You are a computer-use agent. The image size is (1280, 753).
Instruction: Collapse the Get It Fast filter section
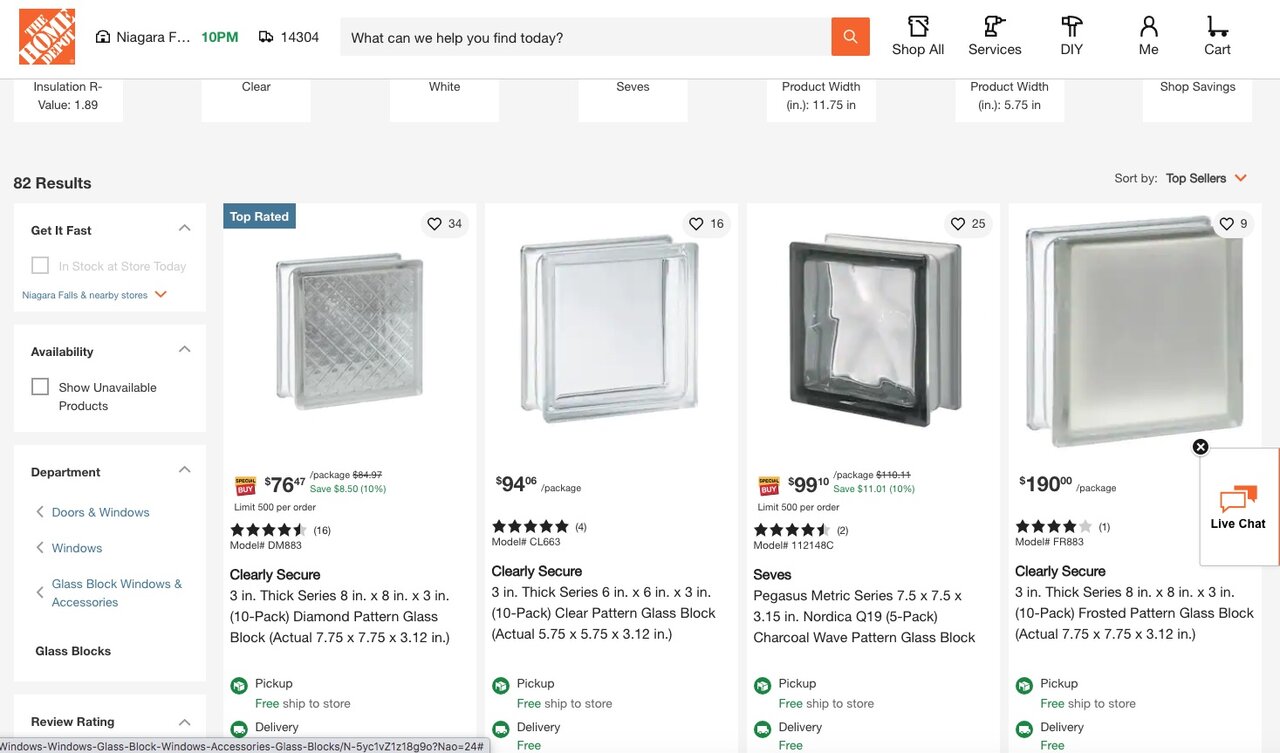(x=184, y=229)
